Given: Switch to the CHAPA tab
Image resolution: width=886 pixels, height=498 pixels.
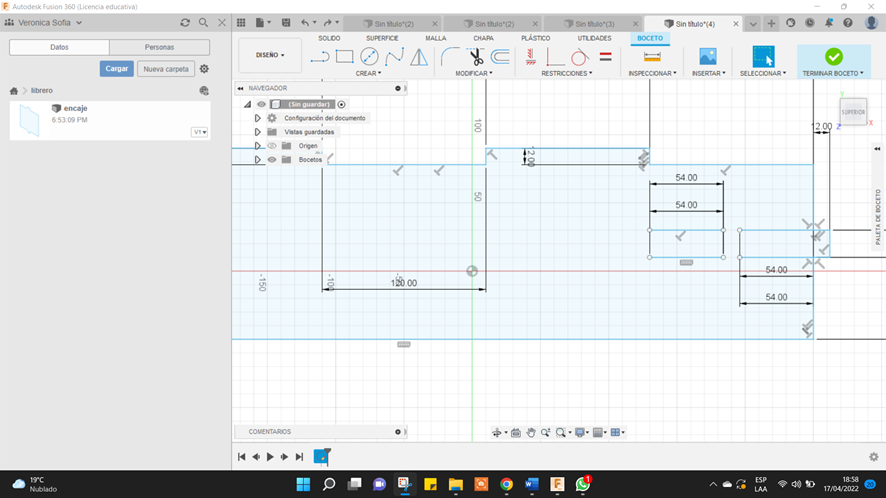Looking at the screenshot, I should point(483,38).
